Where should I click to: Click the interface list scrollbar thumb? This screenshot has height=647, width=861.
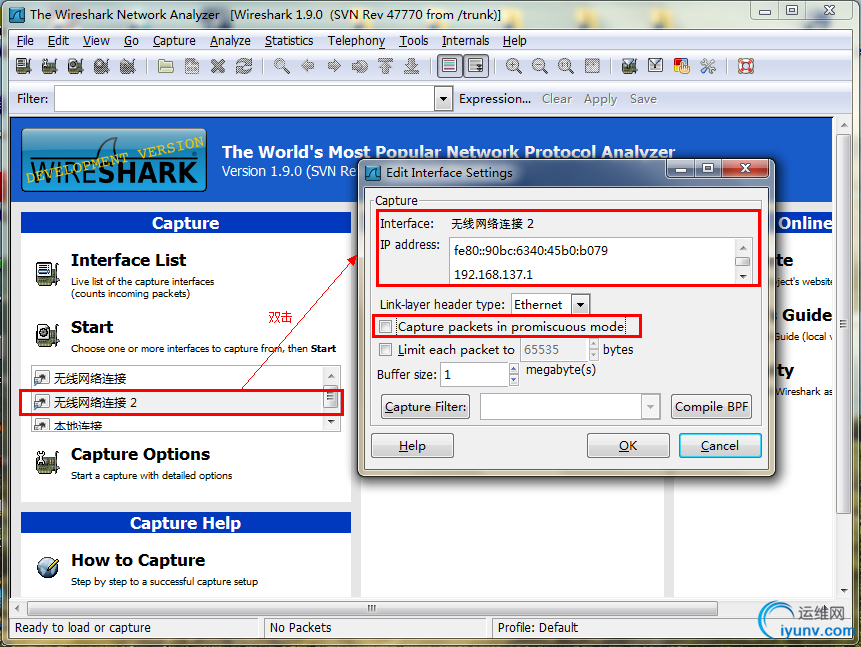point(331,397)
